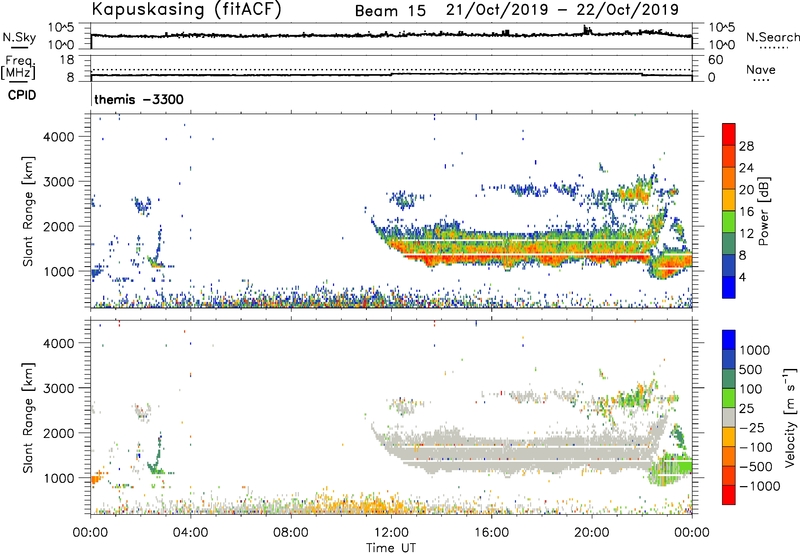Viewport: 800px width, 554px height.
Task: Click the "4" label on power color bar
Action: coord(743,278)
